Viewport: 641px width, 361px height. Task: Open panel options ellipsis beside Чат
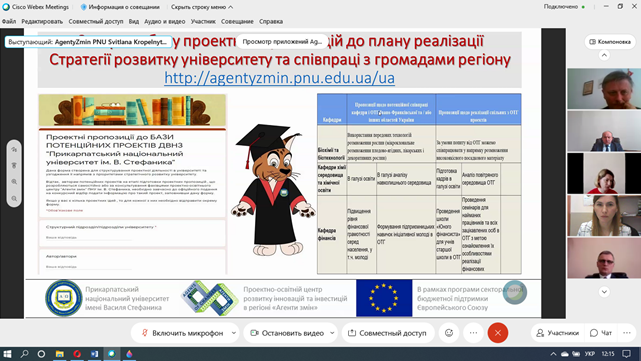point(627,333)
